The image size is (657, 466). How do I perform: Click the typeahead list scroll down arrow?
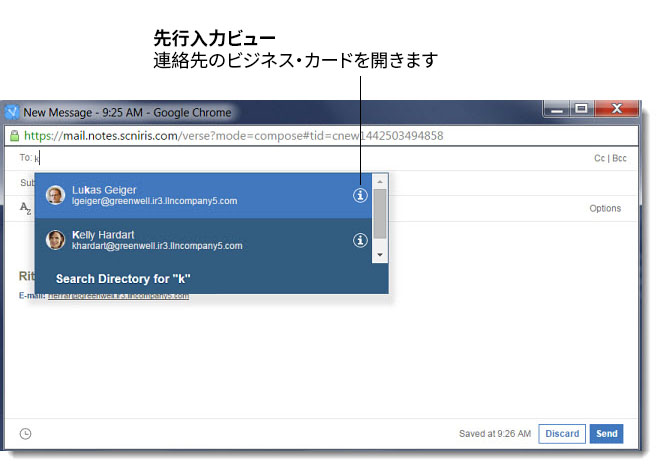tap(380, 255)
